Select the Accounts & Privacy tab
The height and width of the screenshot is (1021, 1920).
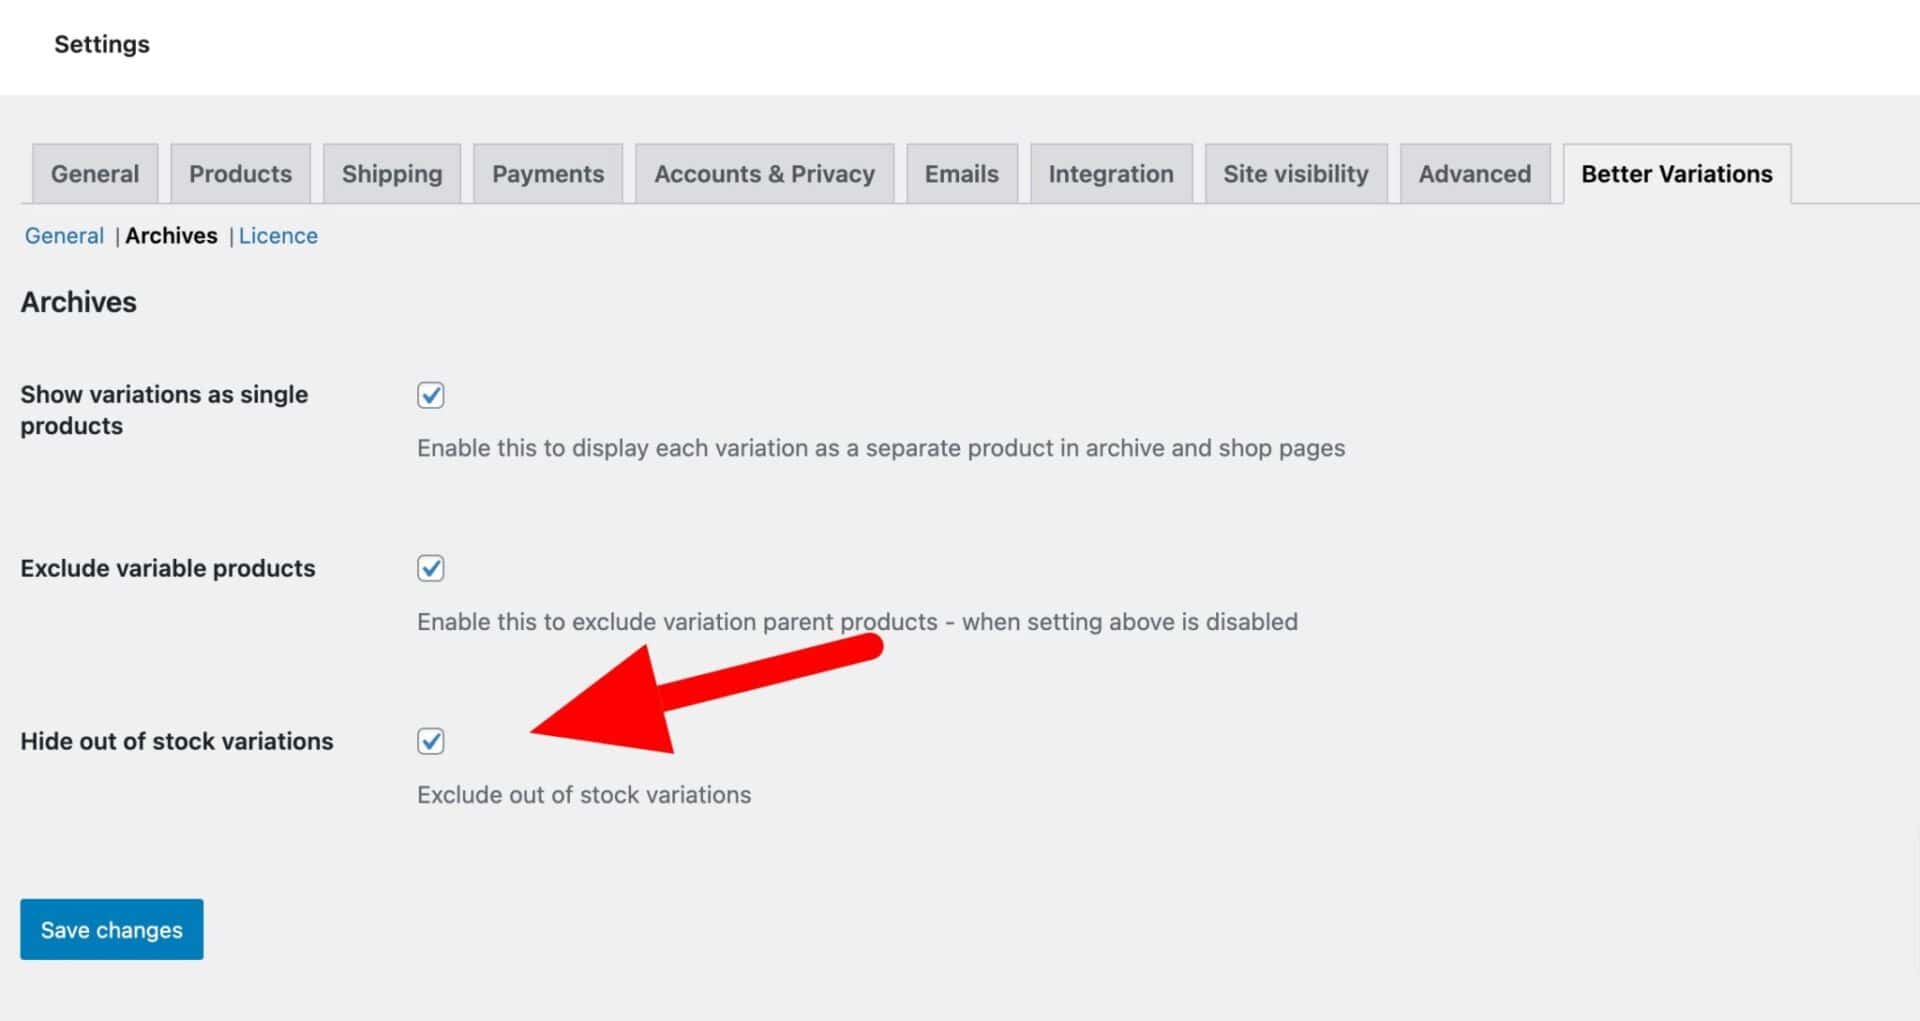(x=764, y=174)
